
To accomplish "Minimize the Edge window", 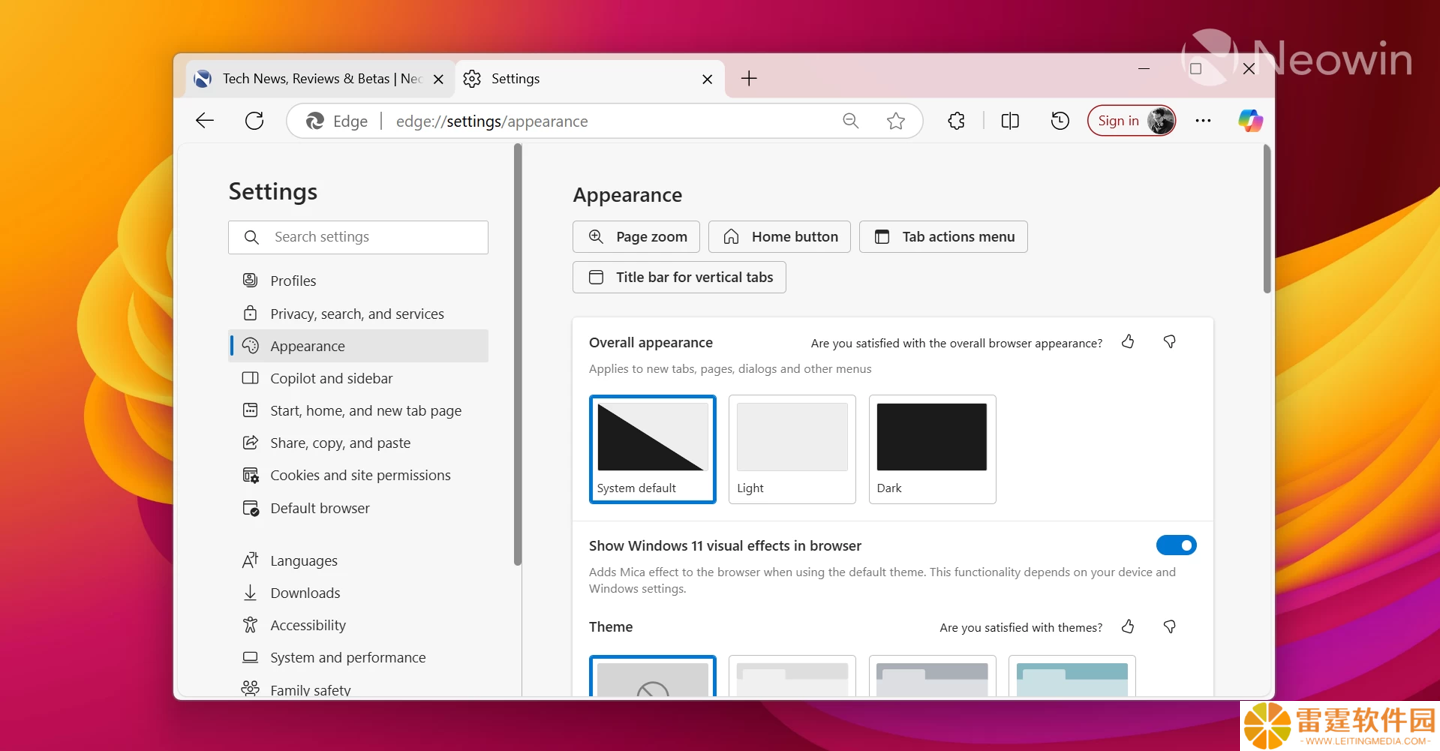I will coord(1144,69).
